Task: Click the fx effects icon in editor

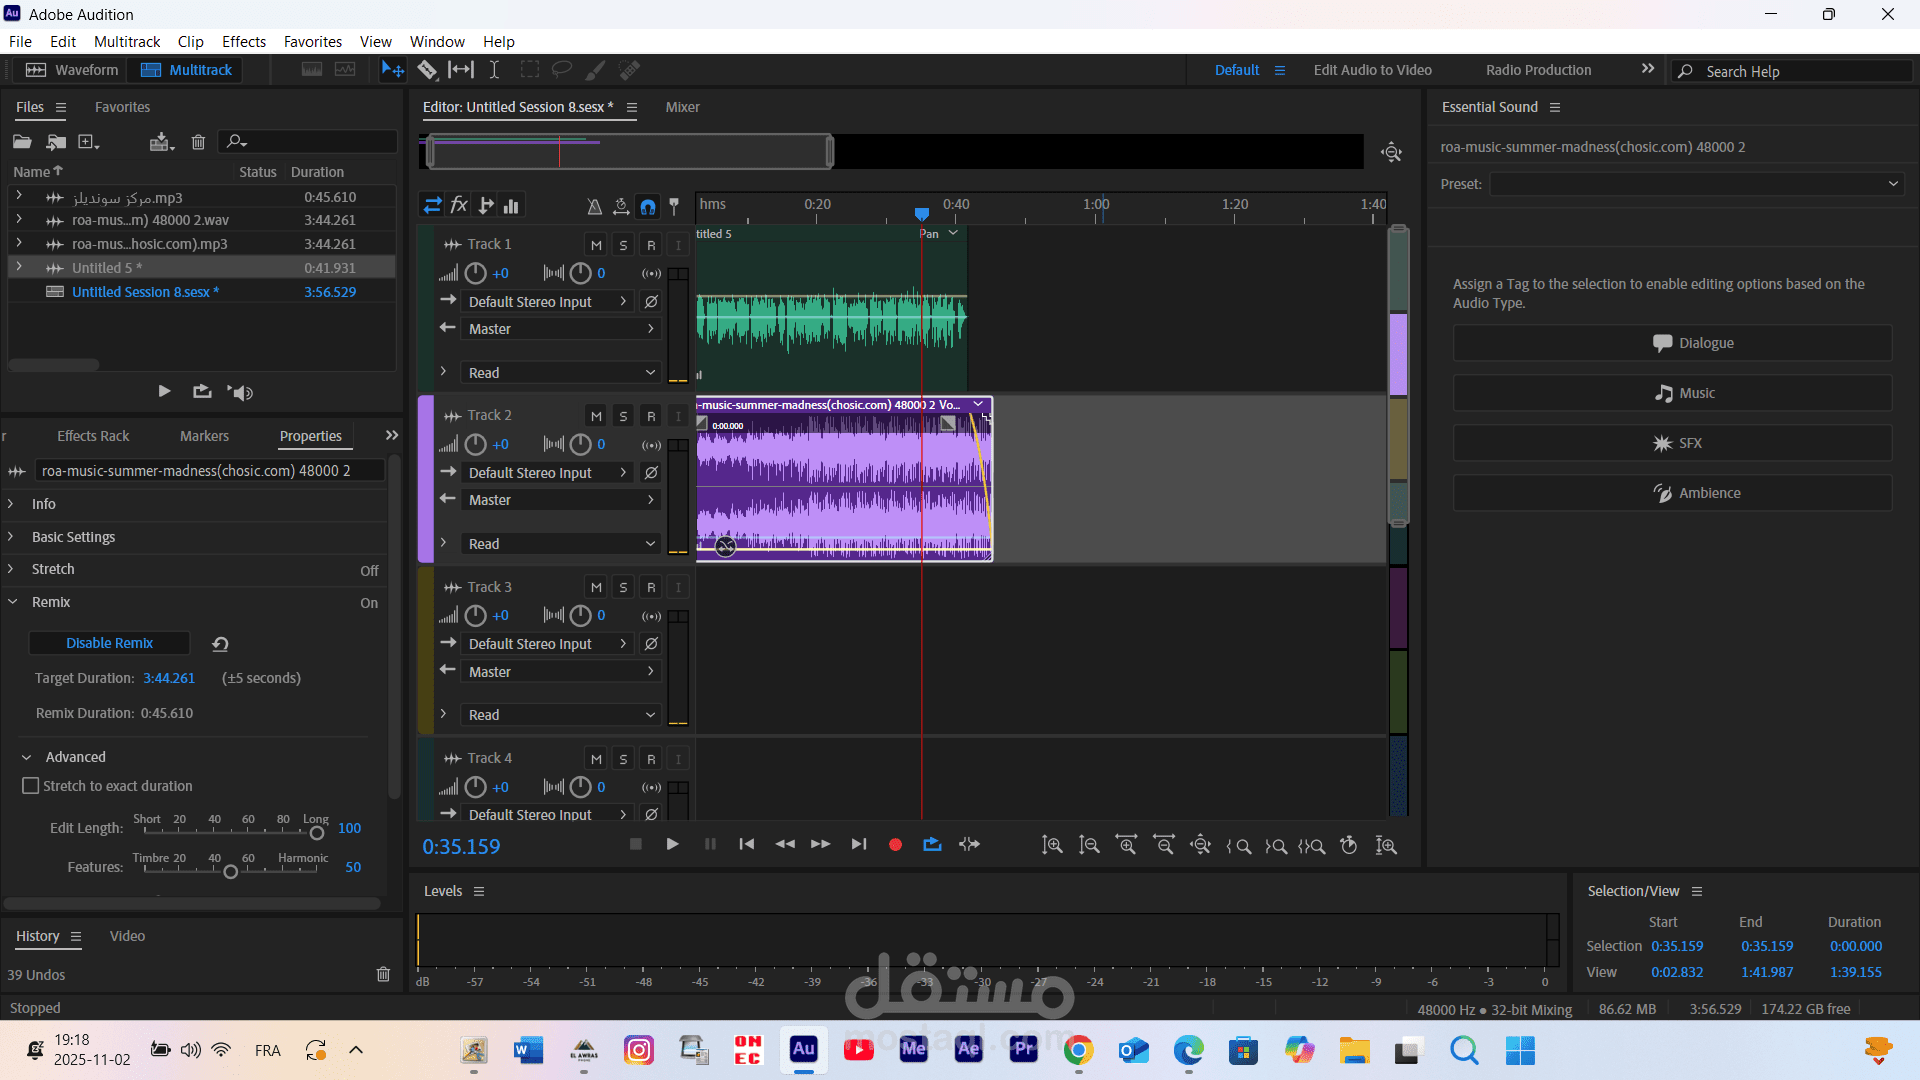Action: pos(459,205)
